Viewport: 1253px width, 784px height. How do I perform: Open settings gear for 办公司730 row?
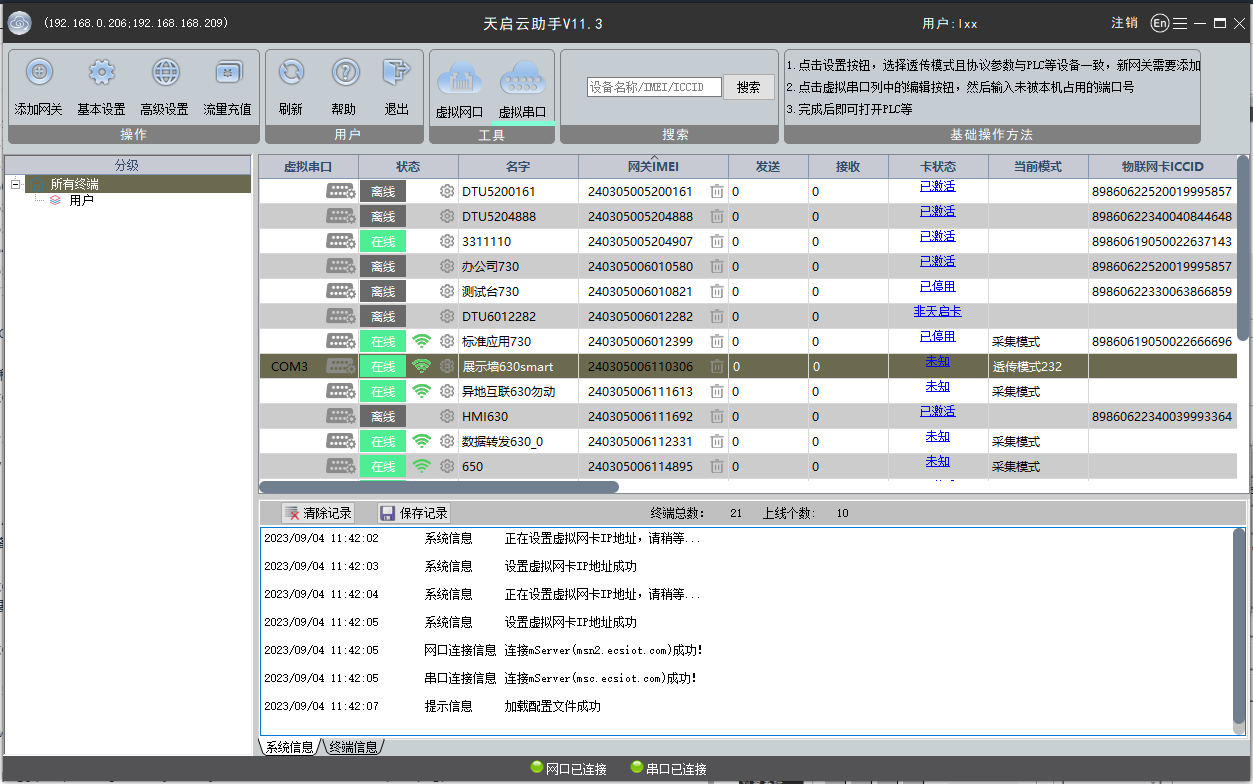click(447, 266)
